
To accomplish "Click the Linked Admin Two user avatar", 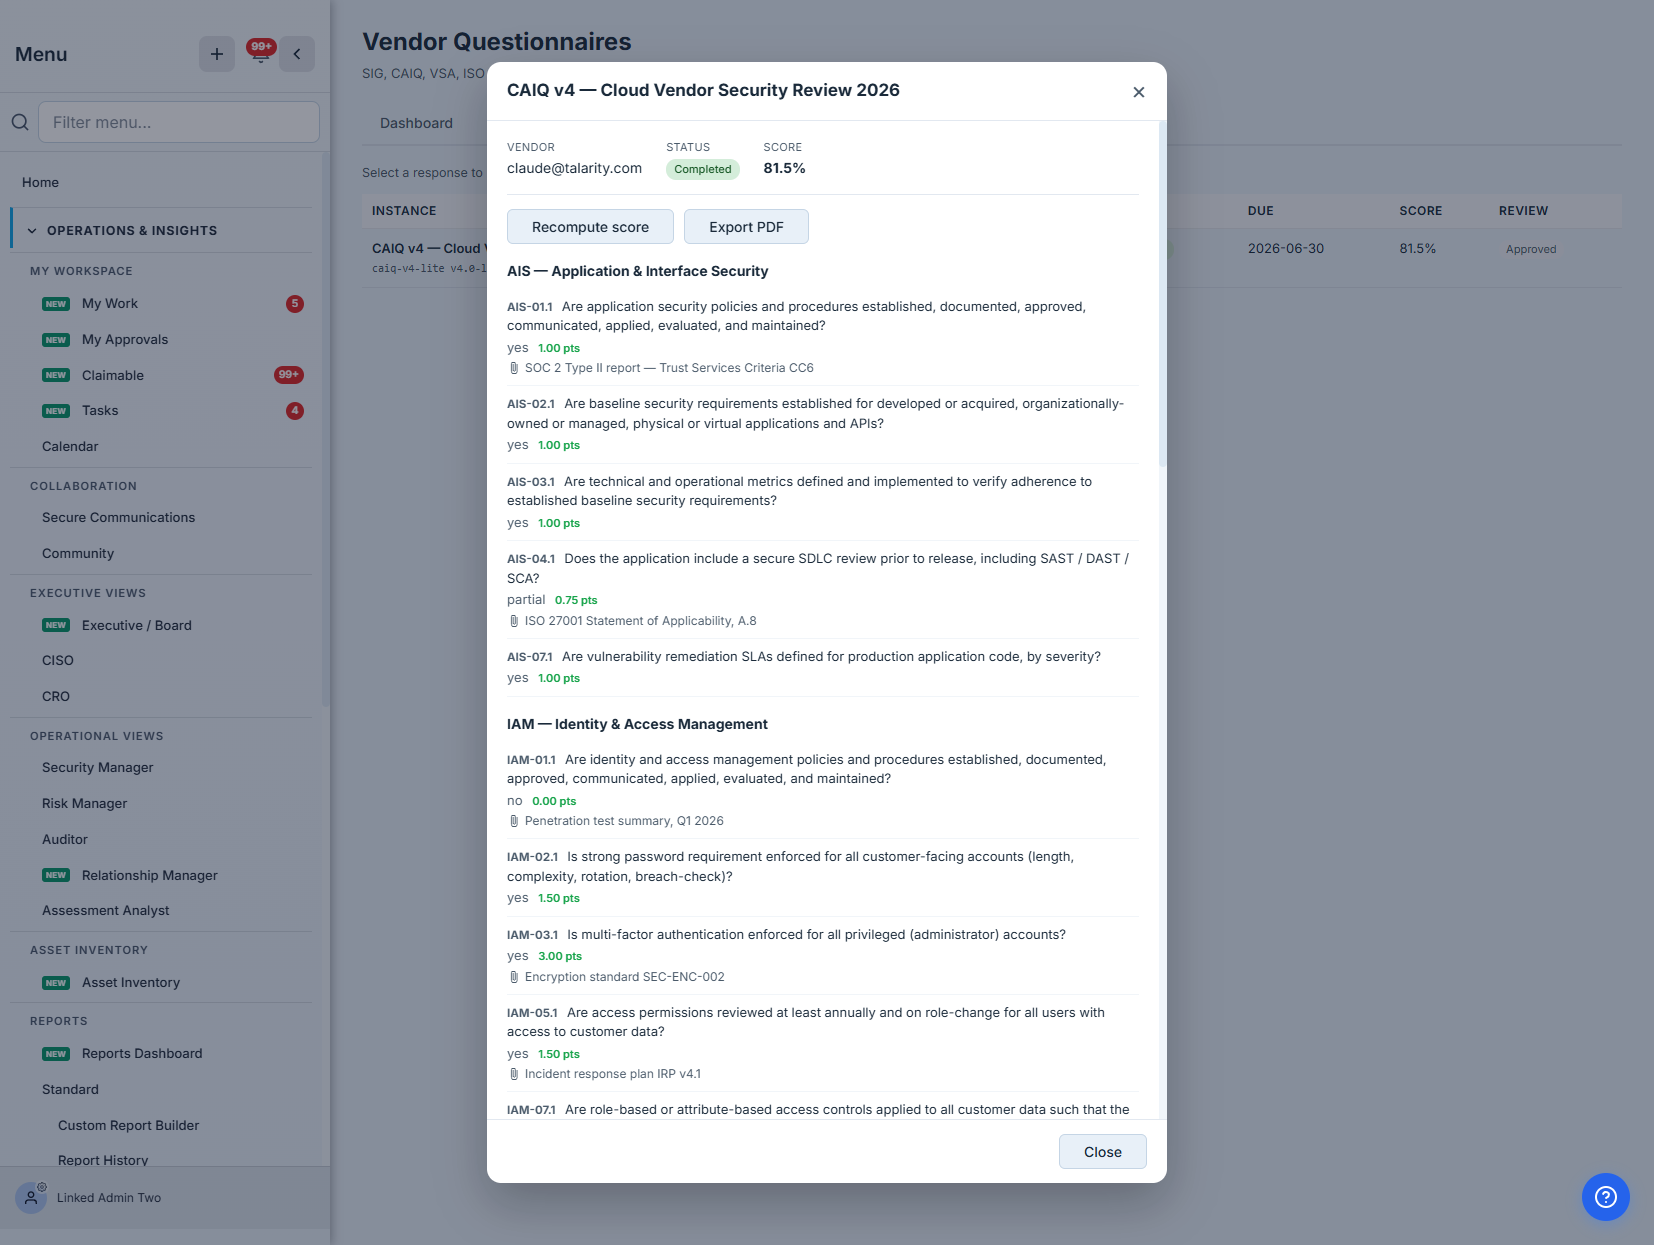I will [x=31, y=1197].
